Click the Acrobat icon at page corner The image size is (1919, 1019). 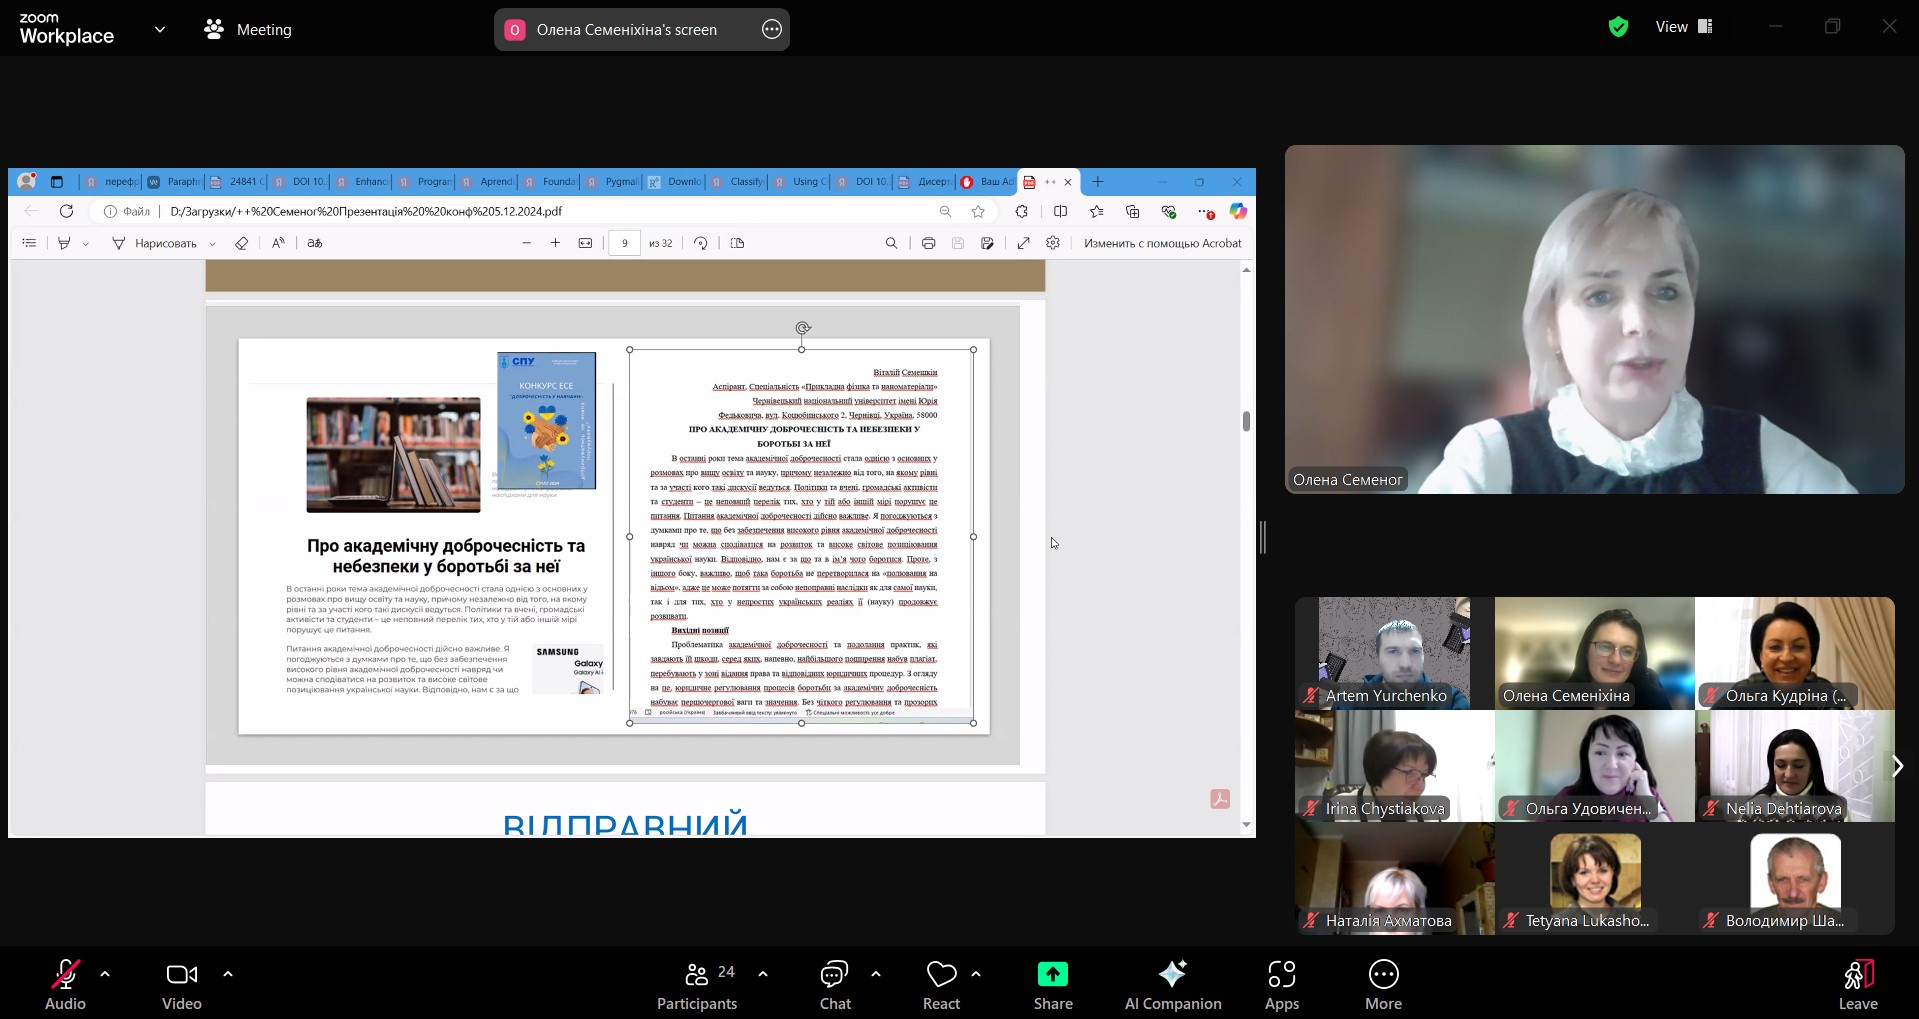(x=1220, y=799)
